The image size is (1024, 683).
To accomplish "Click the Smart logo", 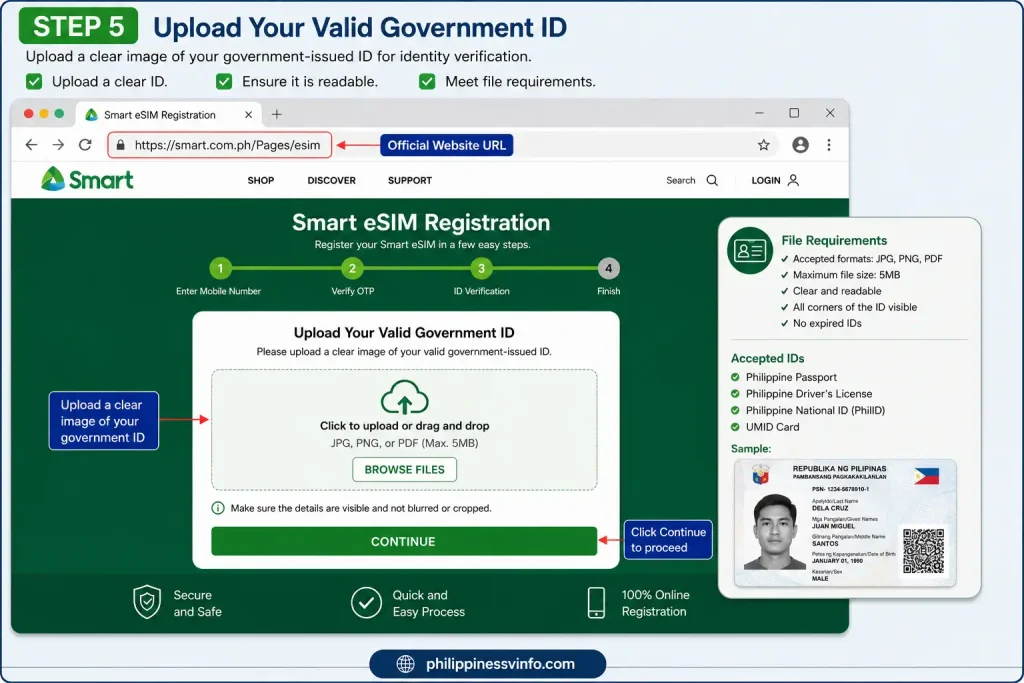I will click(87, 179).
